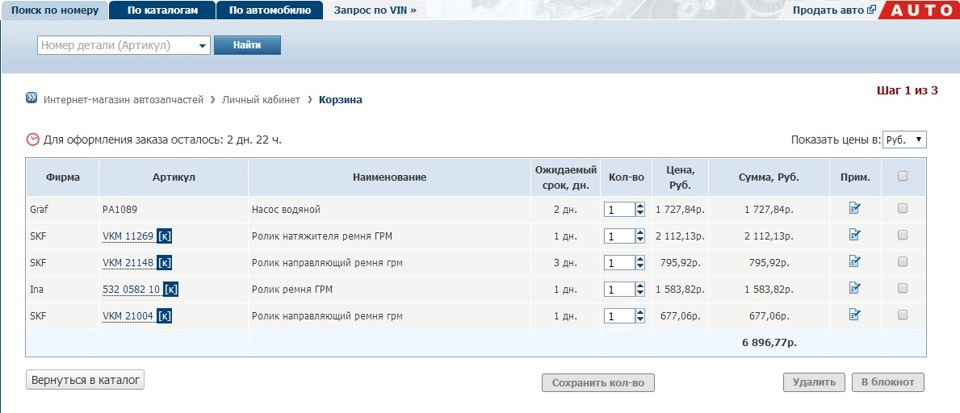Open note icon for VKM 21004 row
This screenshot has height=413, width=960.
pos(855,315)
